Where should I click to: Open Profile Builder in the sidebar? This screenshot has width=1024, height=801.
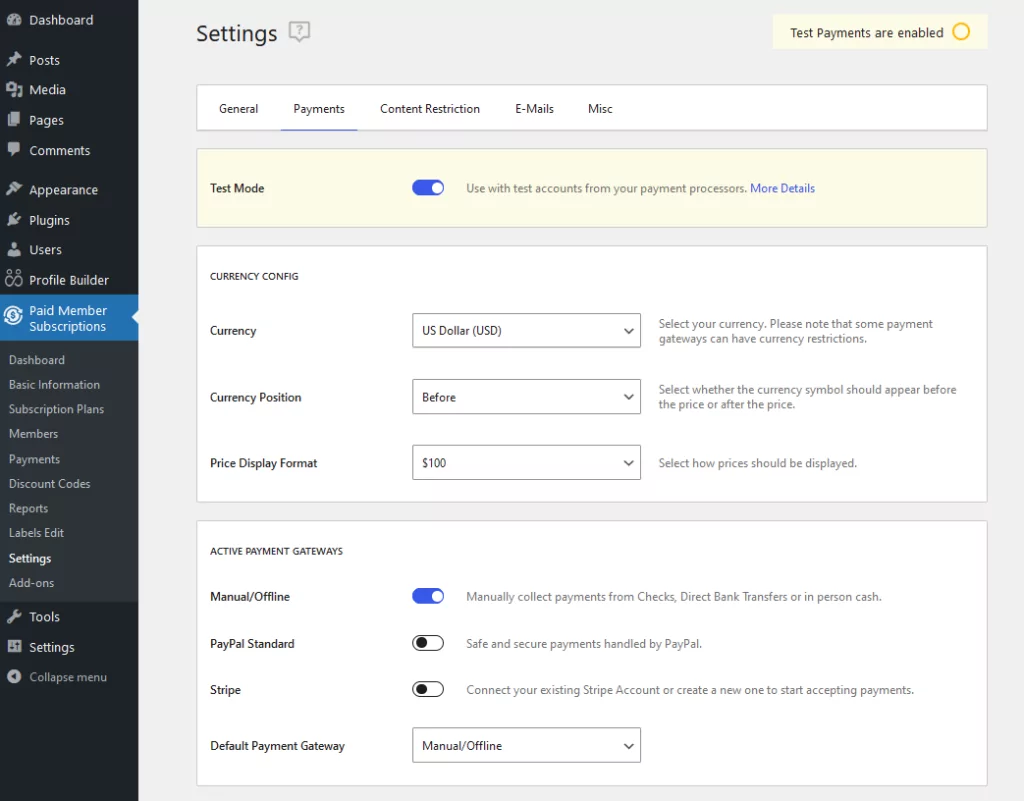click(69, 280)
